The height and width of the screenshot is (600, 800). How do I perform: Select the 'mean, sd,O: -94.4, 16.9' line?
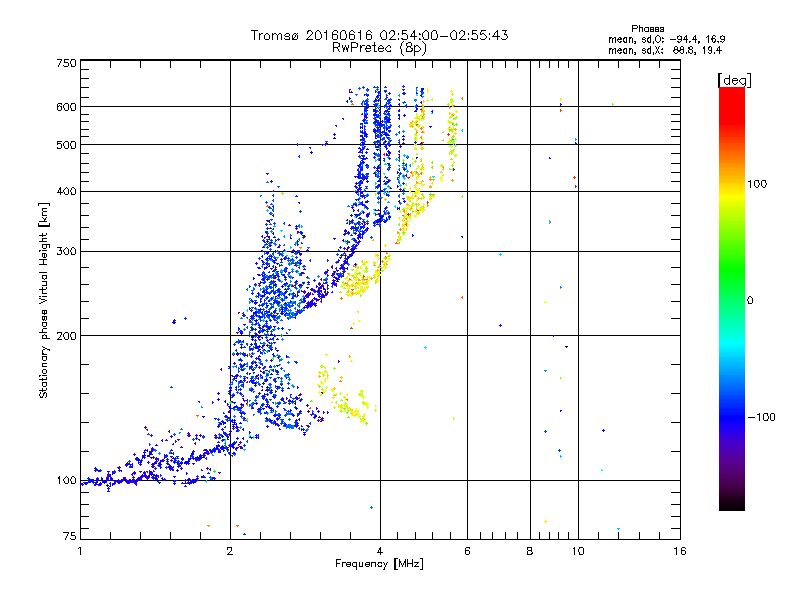click(666, 39)
